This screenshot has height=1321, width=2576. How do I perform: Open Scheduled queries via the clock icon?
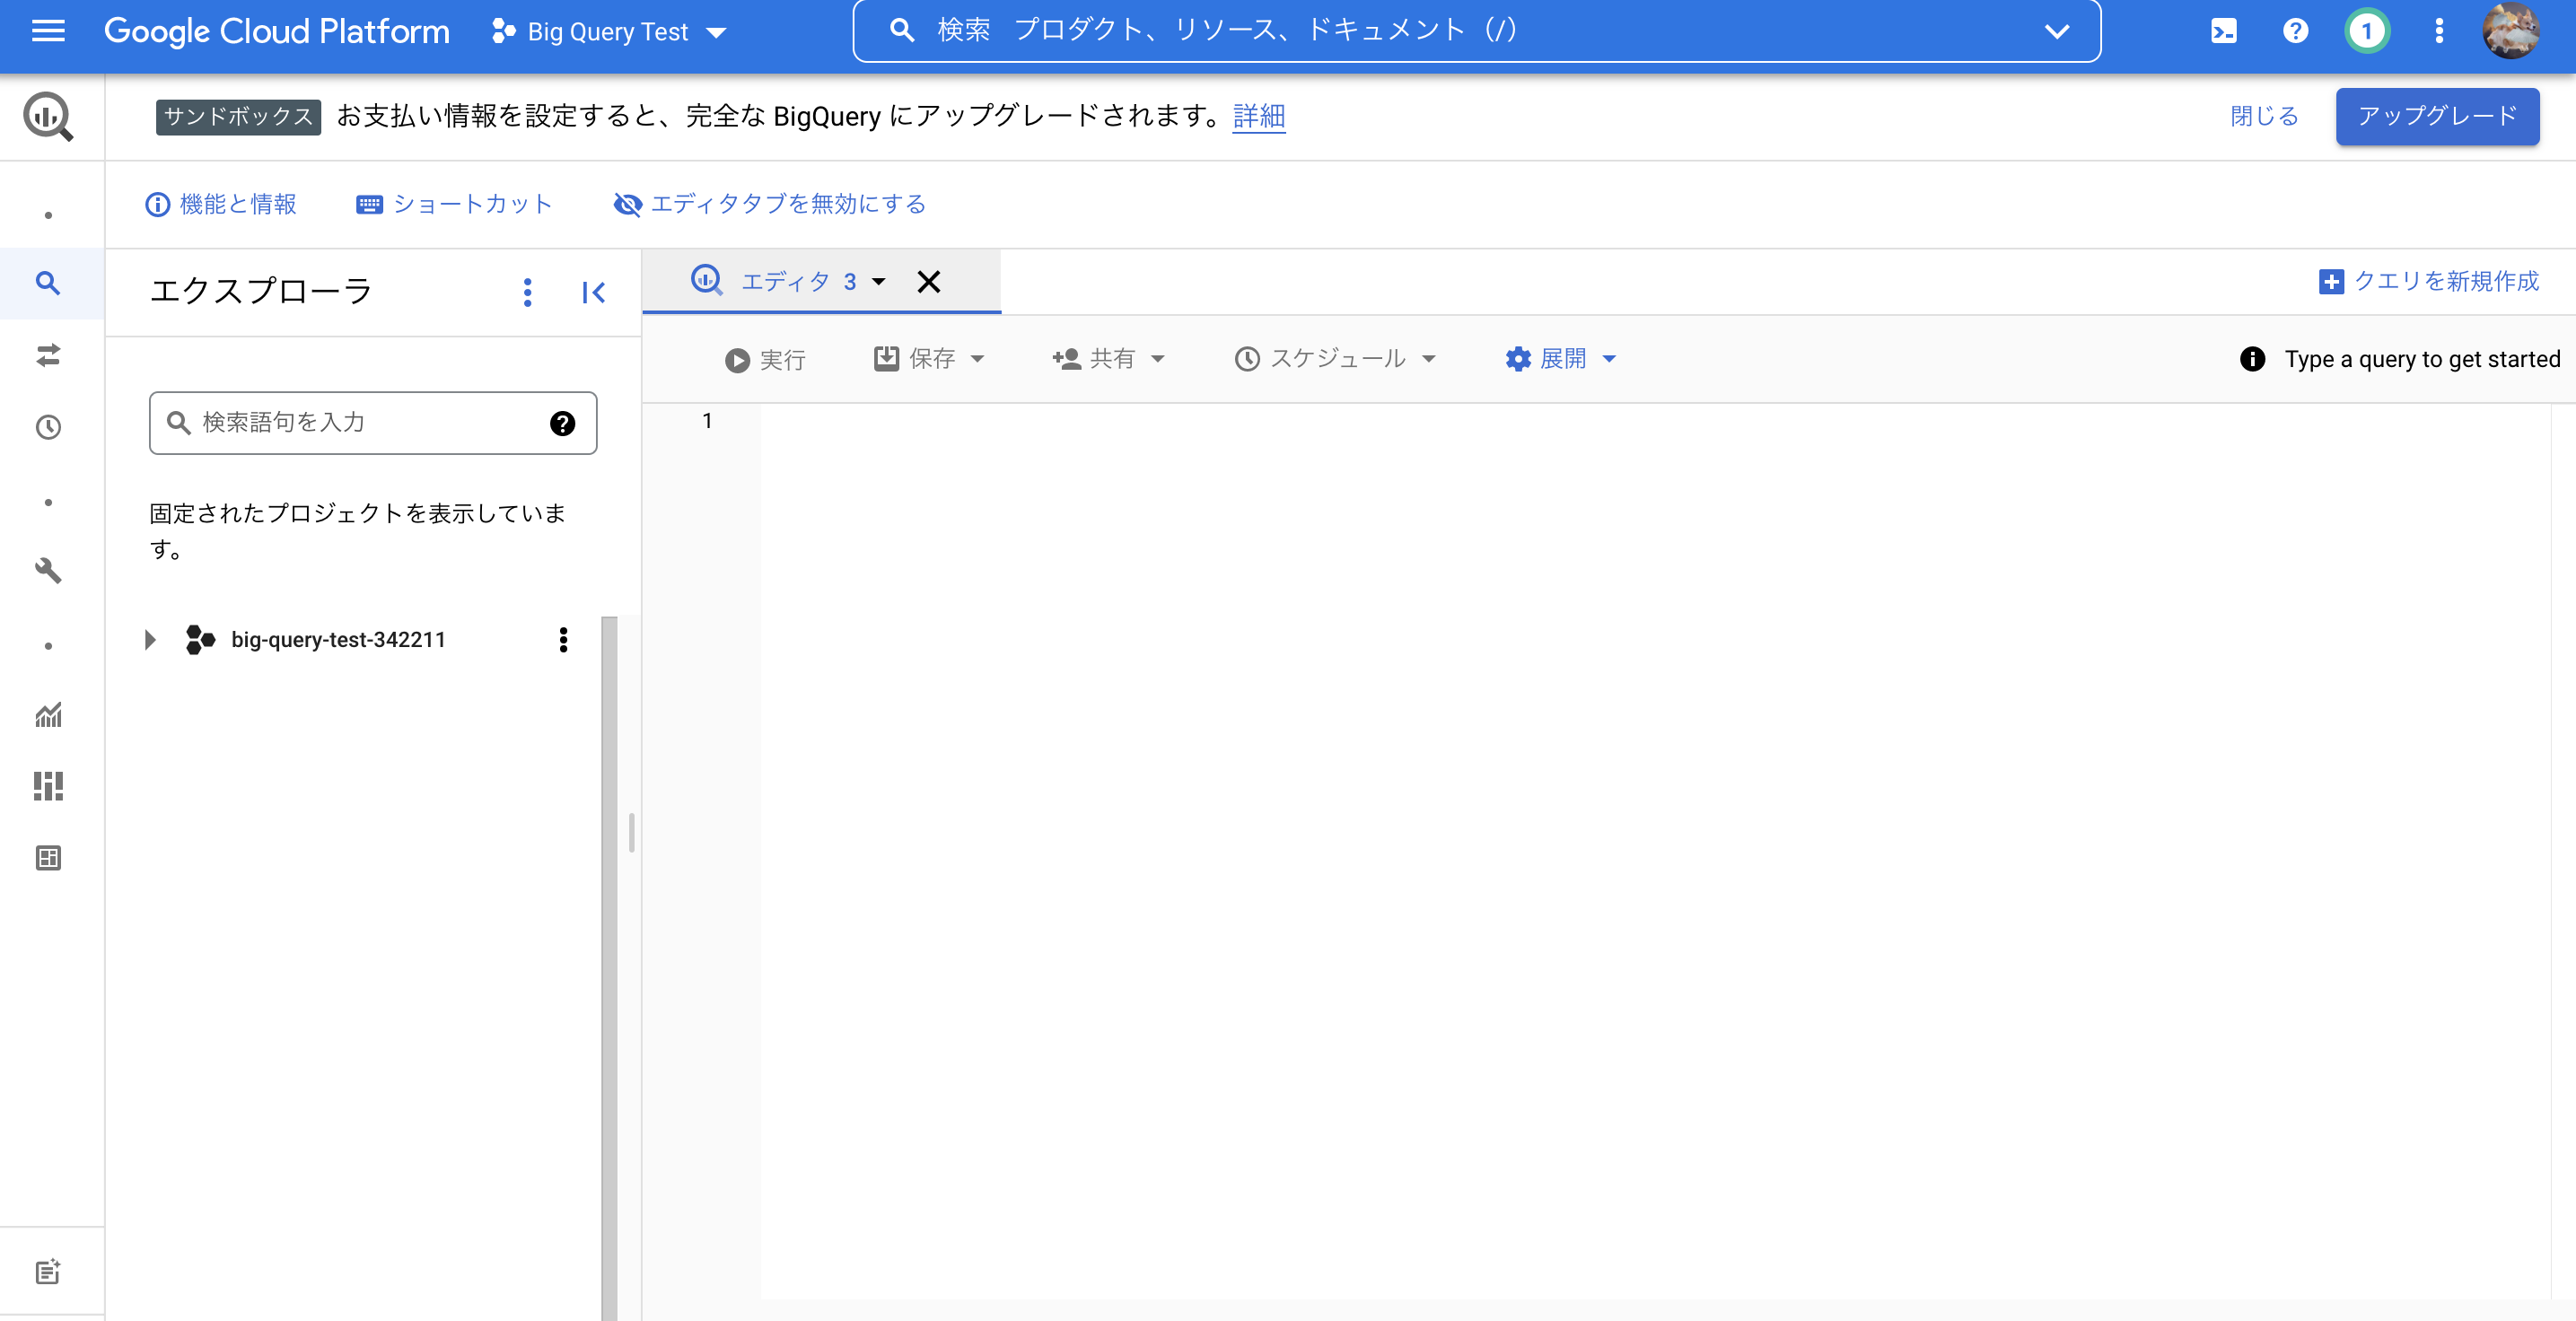tap(48, 427)
